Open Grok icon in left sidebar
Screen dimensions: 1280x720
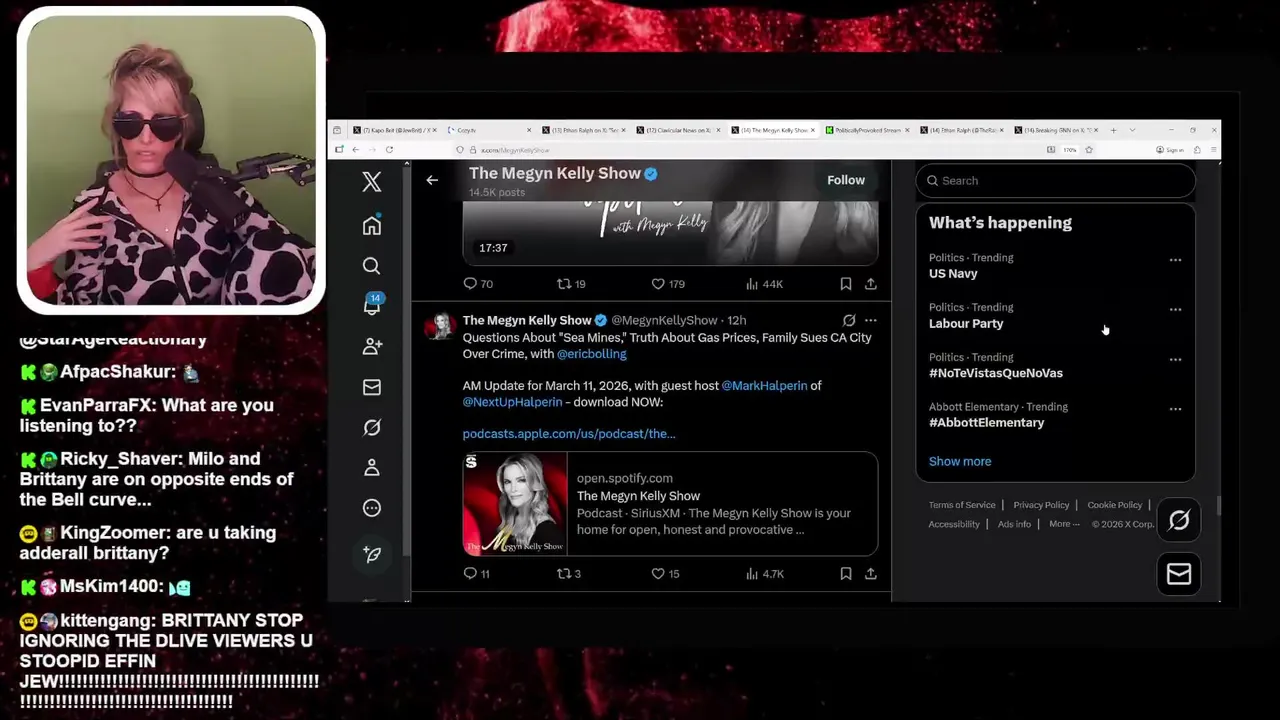pos(372,427)
